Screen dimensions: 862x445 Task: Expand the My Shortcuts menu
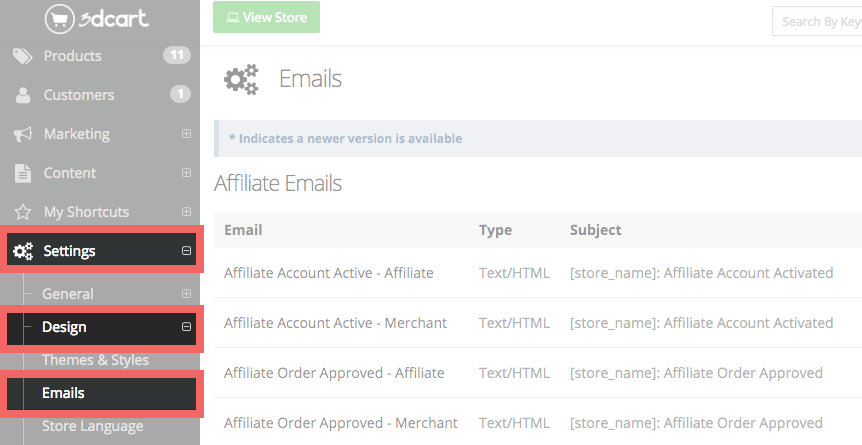[x=186, y=212]
